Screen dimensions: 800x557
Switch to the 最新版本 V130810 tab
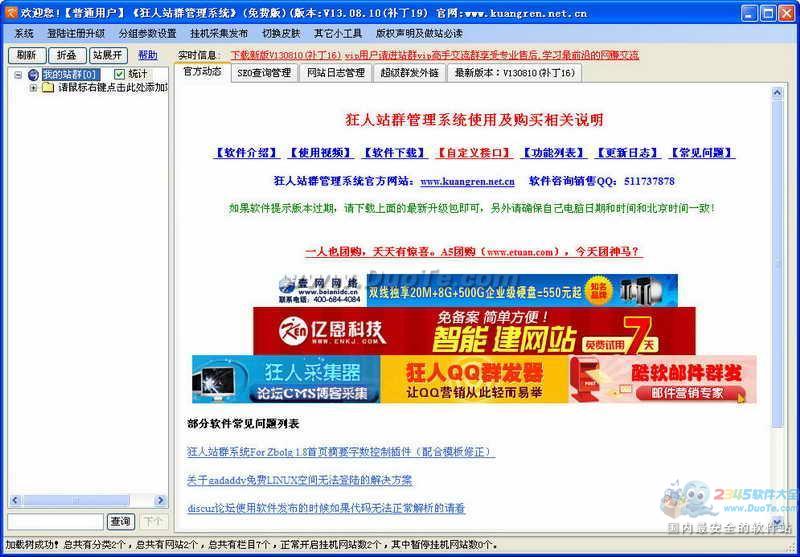click(x=515, y=72)
